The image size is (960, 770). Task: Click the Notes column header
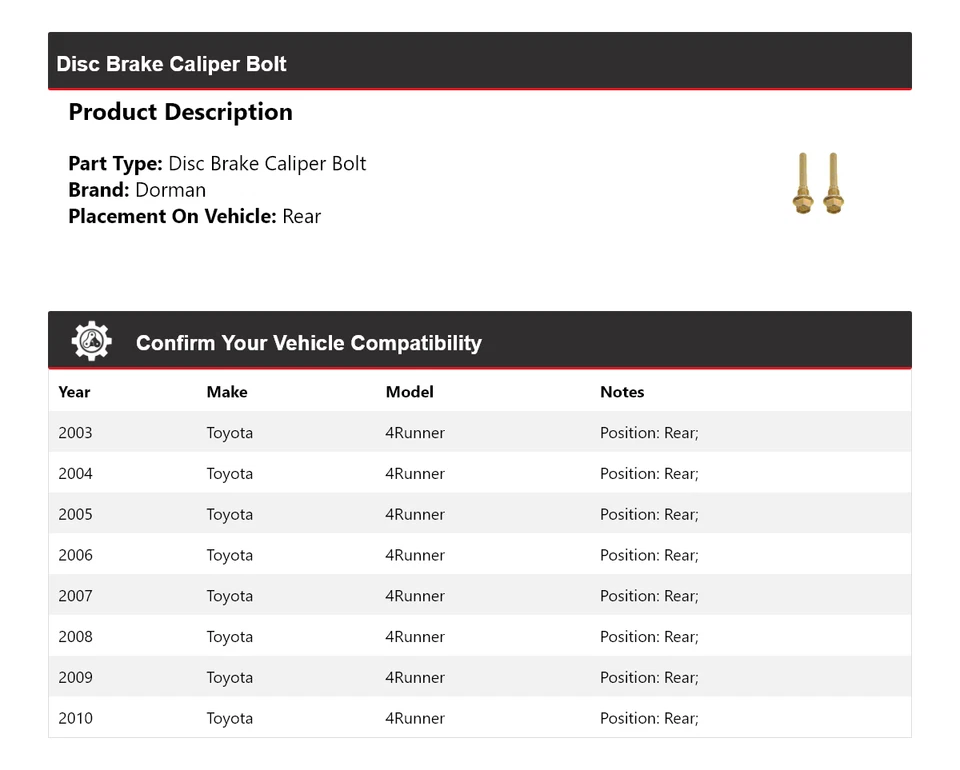[x=622, y=392]
